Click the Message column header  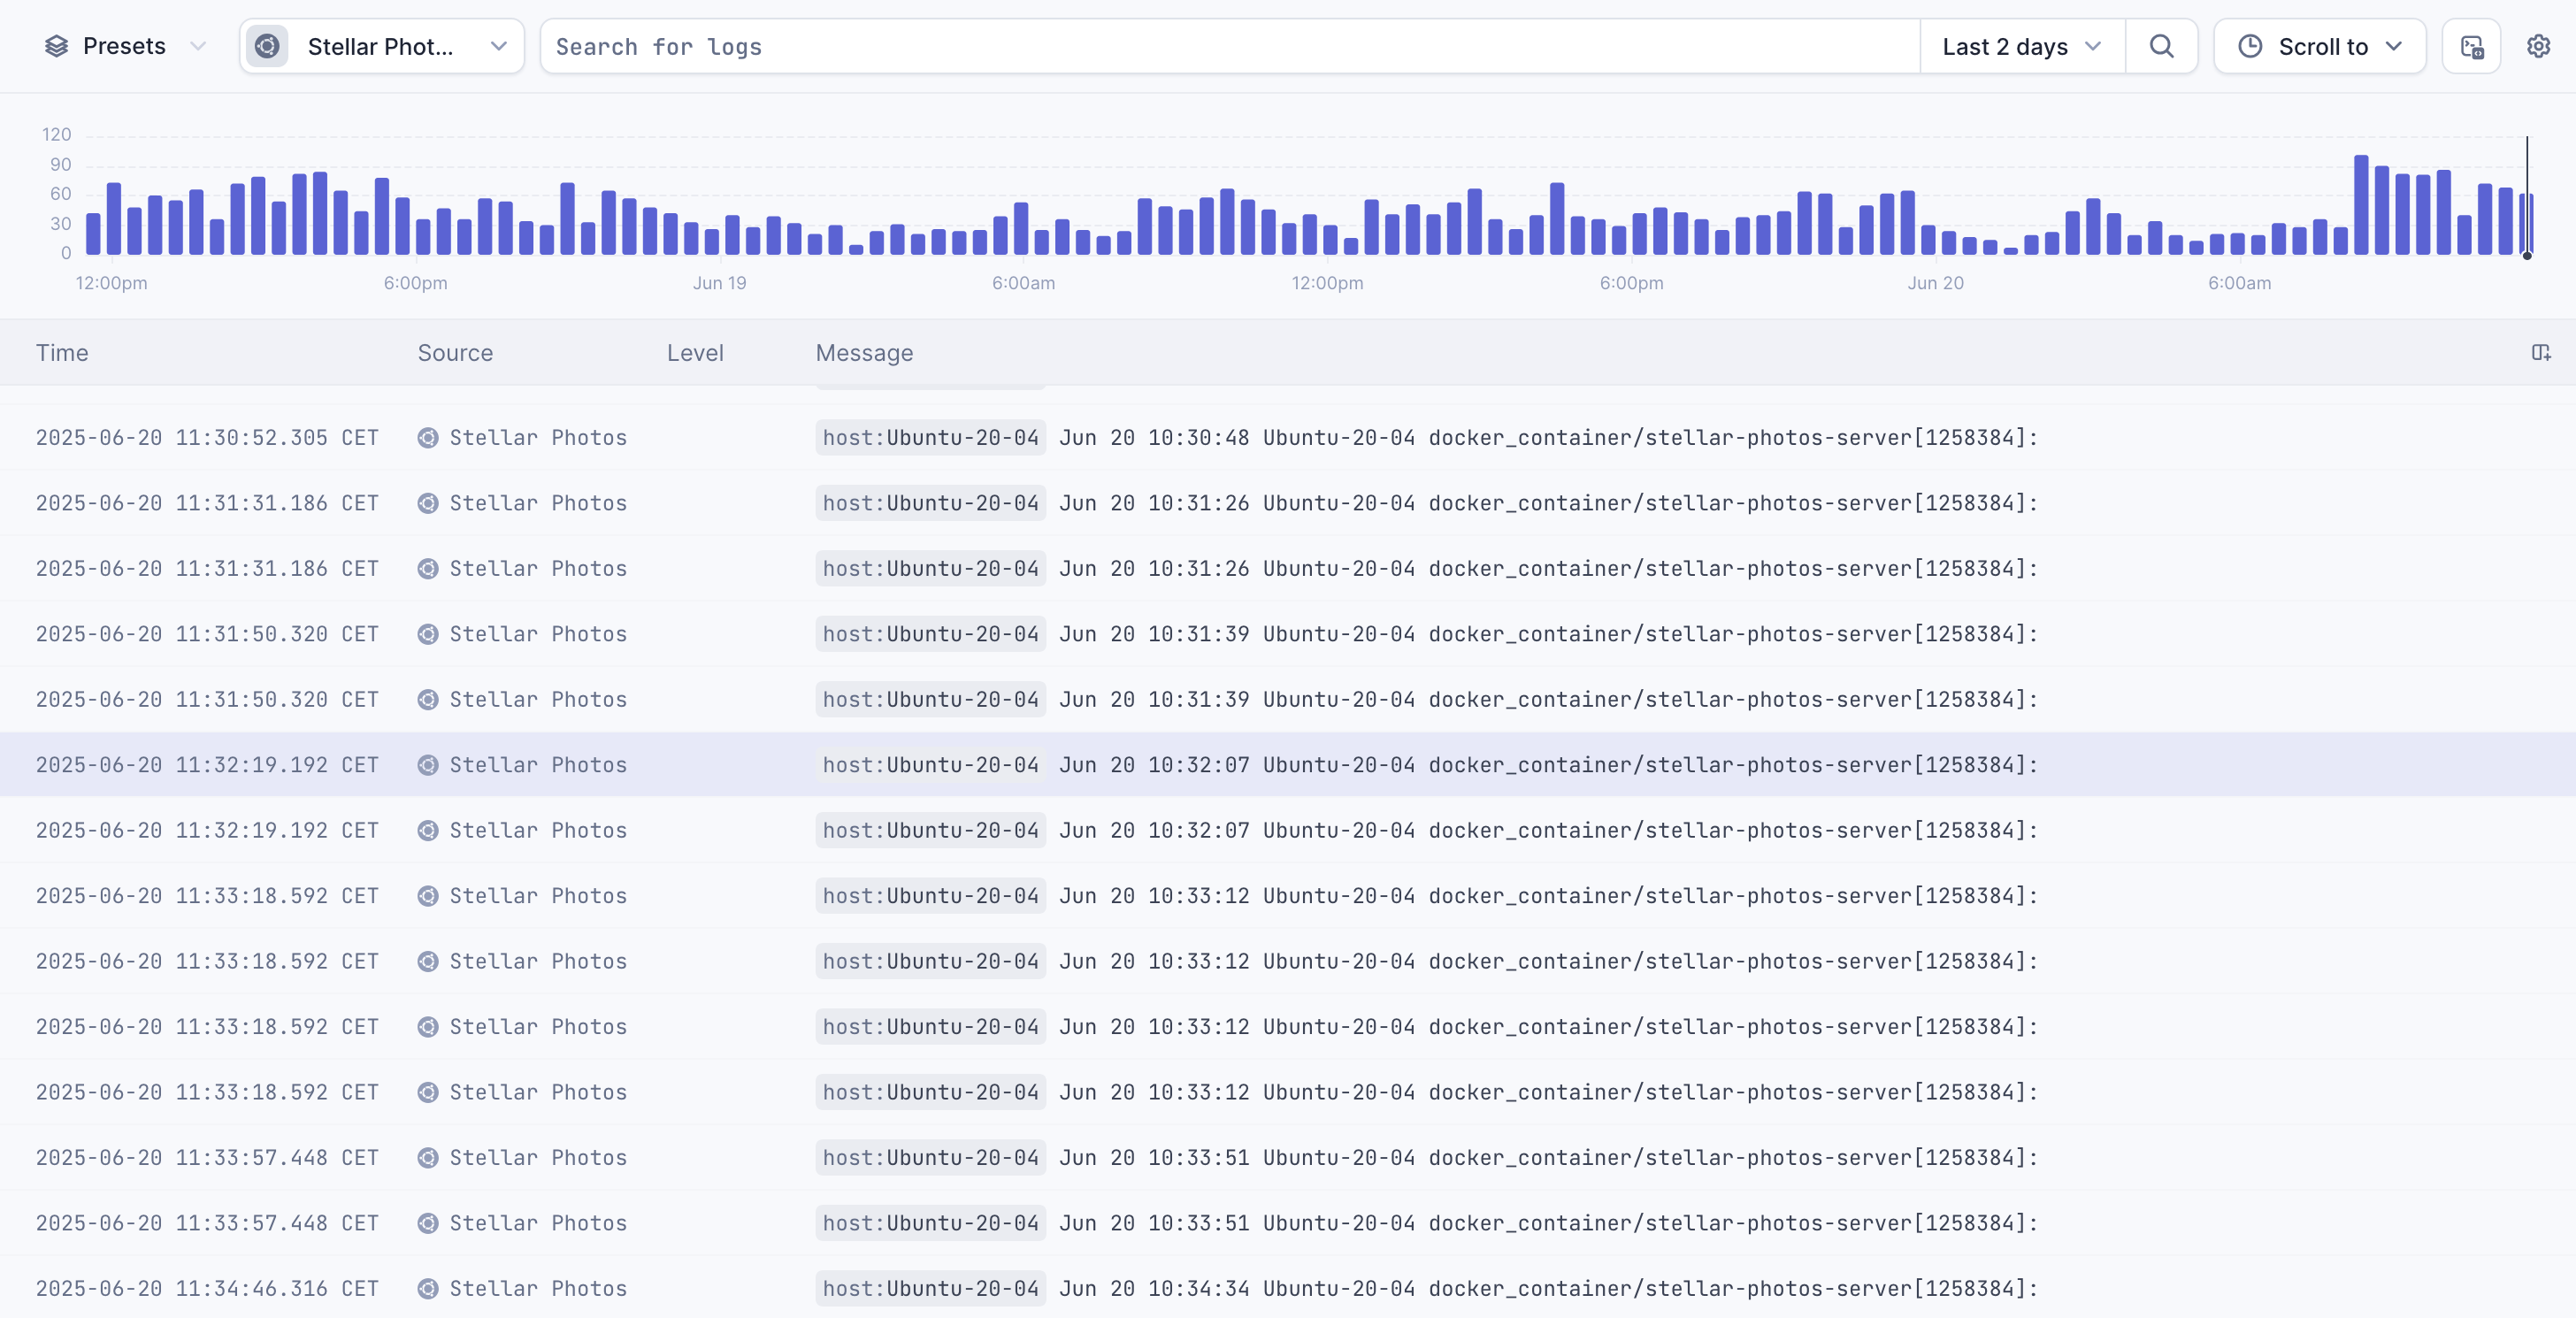(x=864, y=353)
